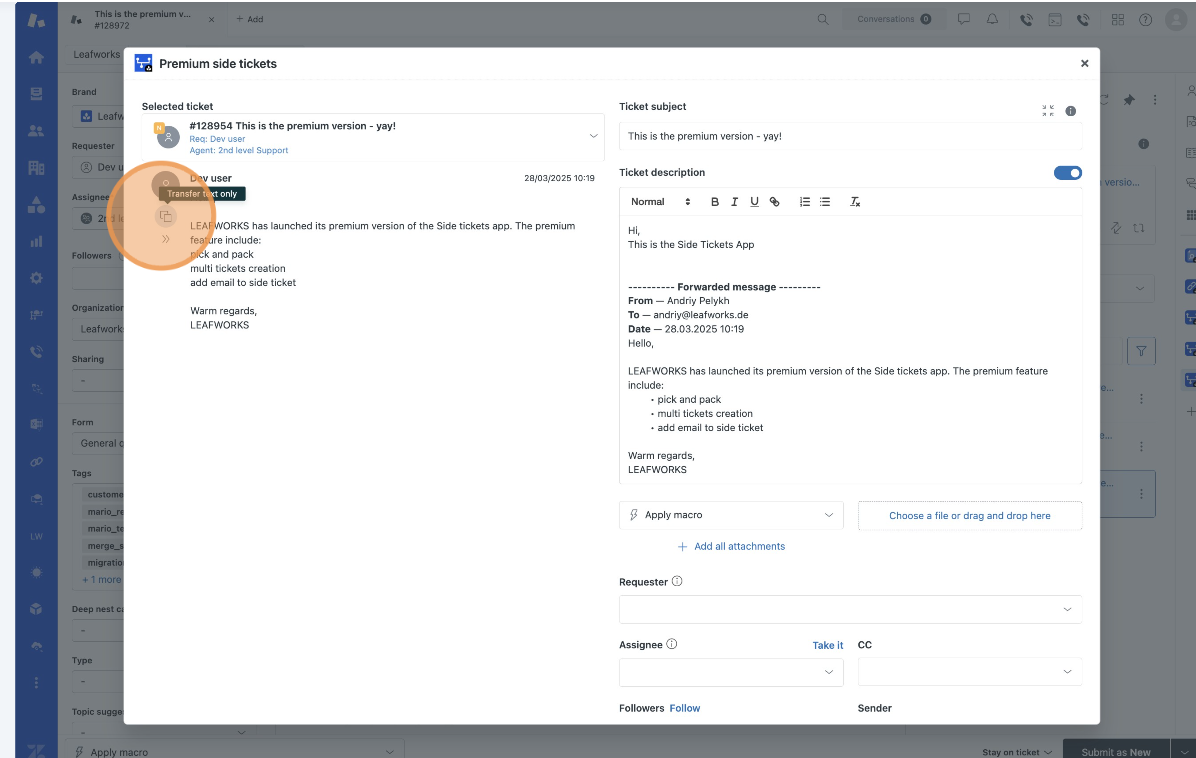This screenshot has width=1196, height=758.
Task: Add a new tab with + Add
Action: point(249,19)
